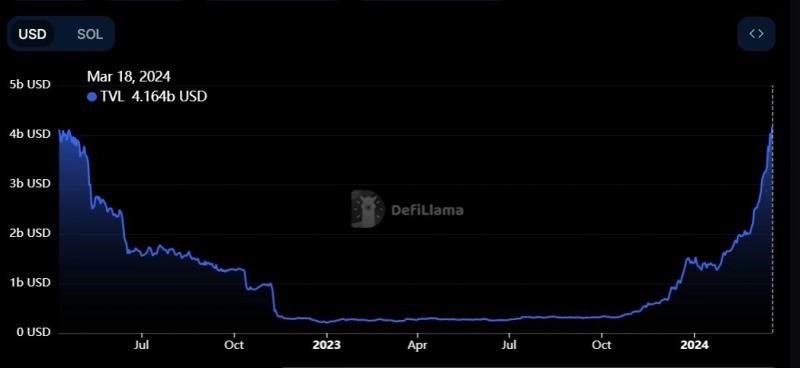The height and width of the screenshot is (368, 800).
Task: Select the Apr marker on time axis
Action: tap(417, 345)
